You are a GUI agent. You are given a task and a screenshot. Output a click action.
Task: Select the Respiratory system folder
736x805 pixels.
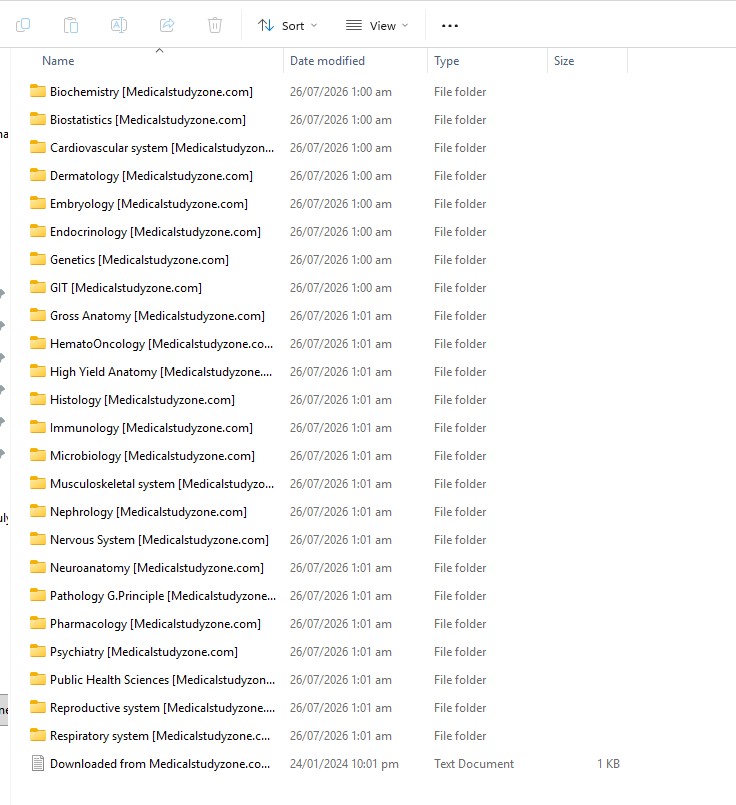(x=160, y=736)
